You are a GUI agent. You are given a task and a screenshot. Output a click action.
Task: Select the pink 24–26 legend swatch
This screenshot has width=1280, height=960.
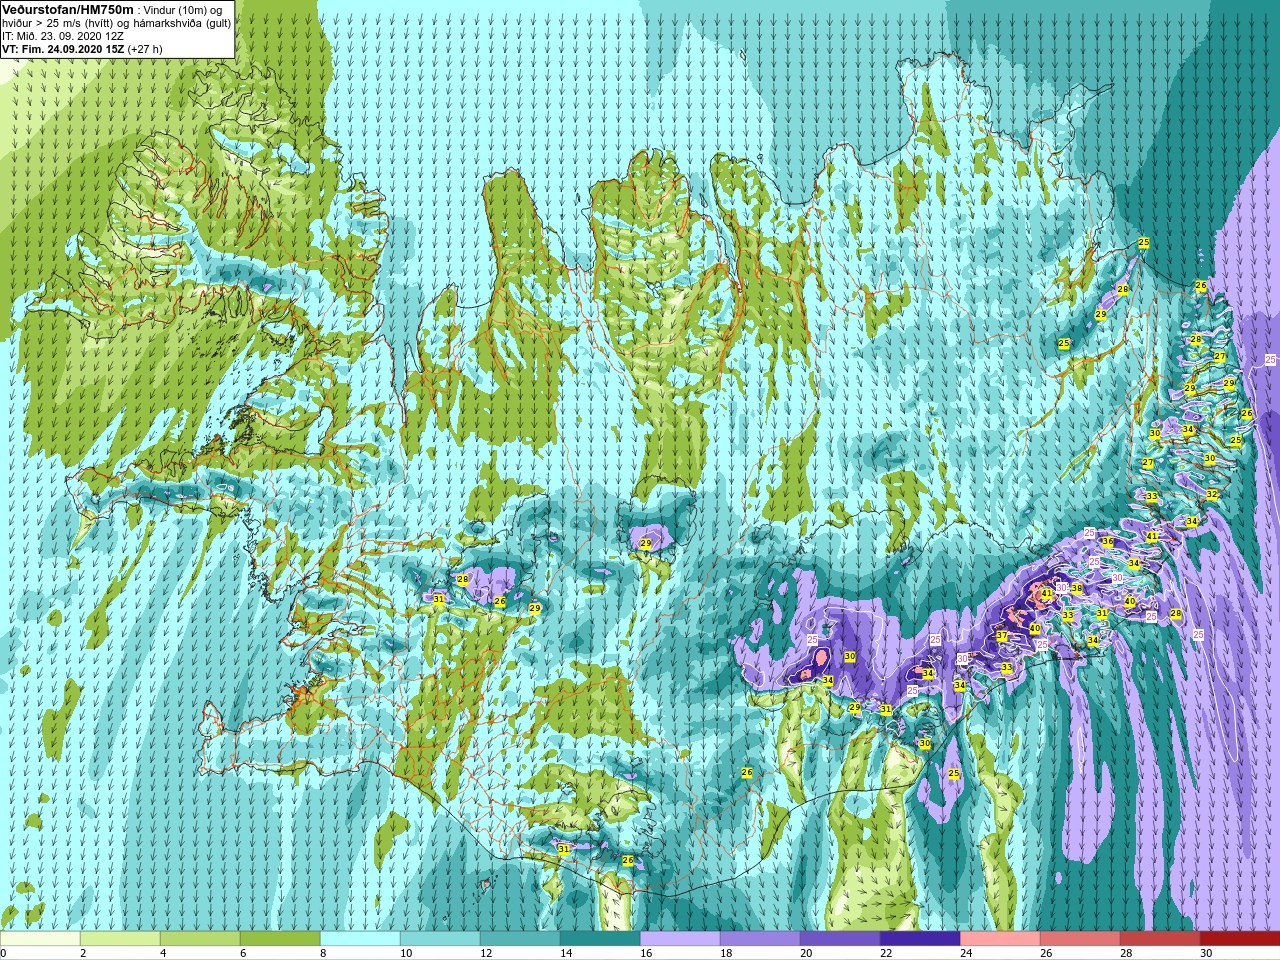point(1000,939)
